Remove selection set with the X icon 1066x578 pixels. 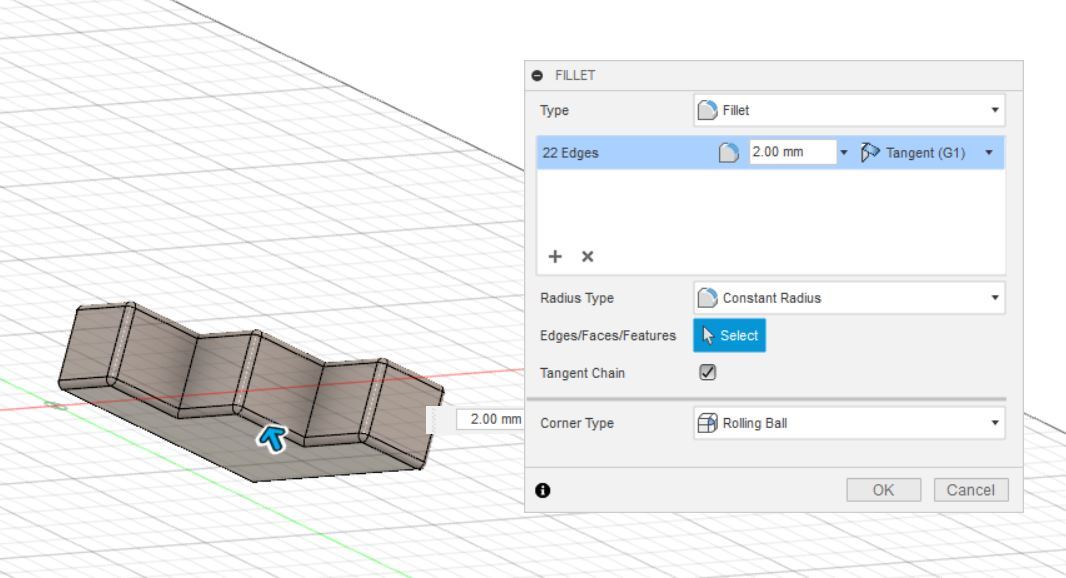pos(587,256)
